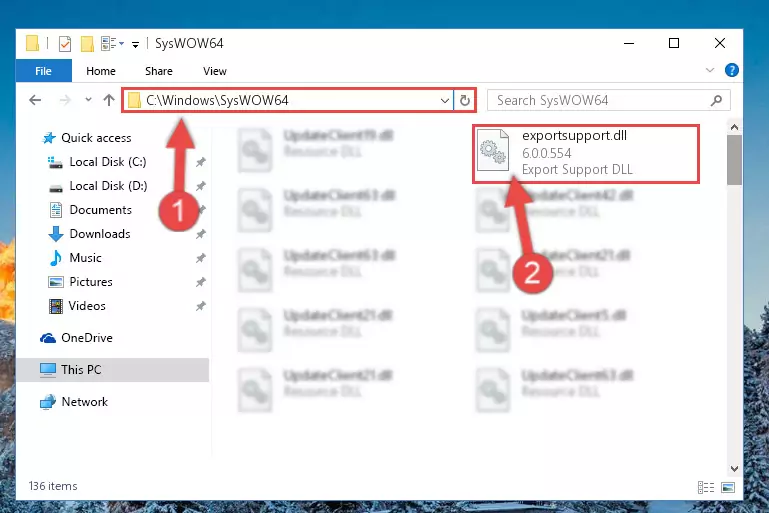
Task: Click the search magnifier icon
Action: click(717, 101)
